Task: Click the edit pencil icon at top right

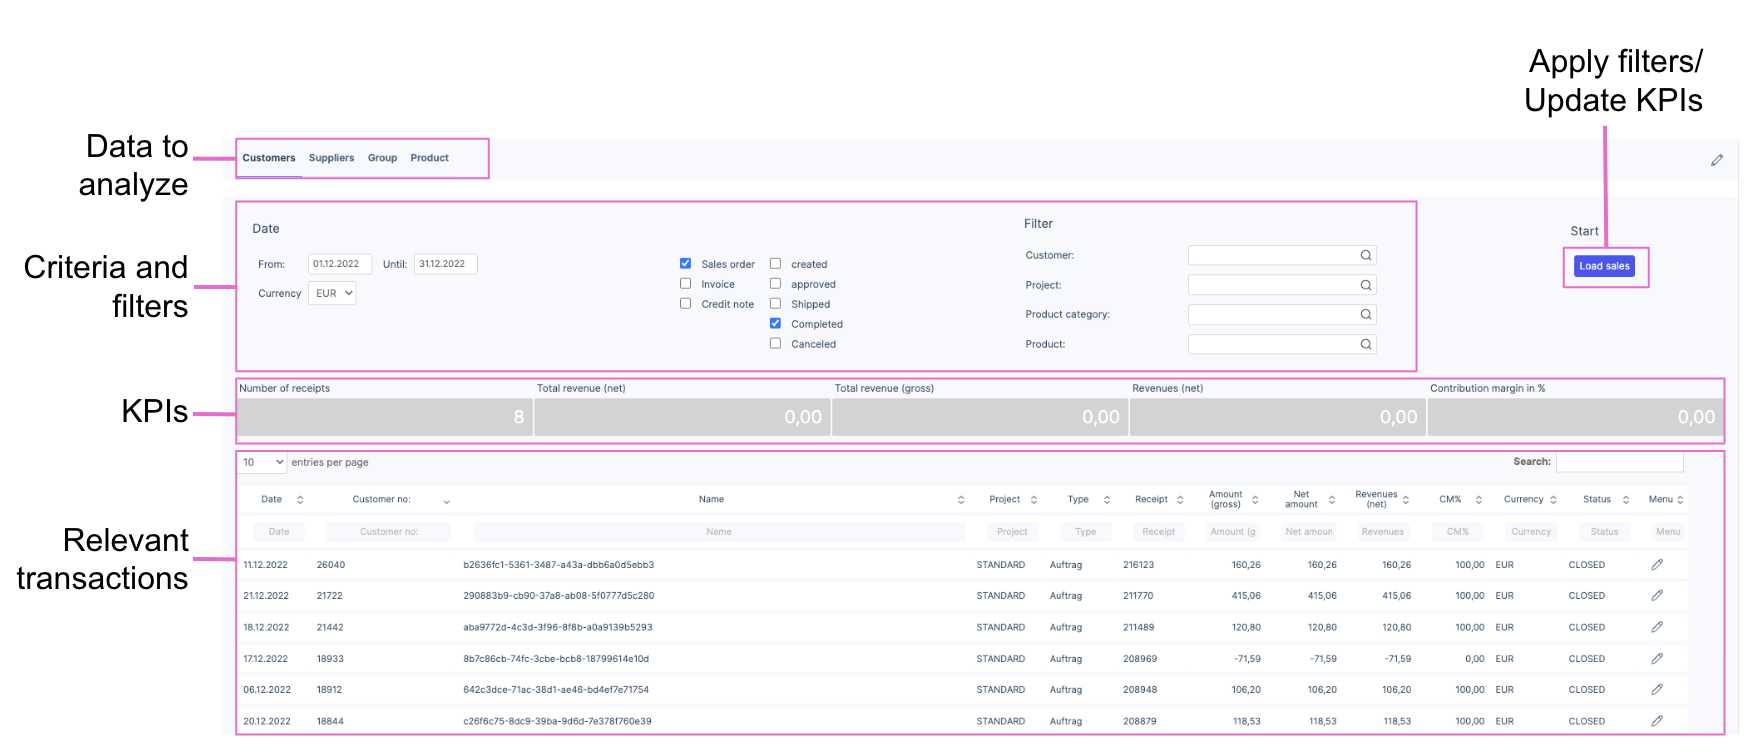Action: (1716, 160)
